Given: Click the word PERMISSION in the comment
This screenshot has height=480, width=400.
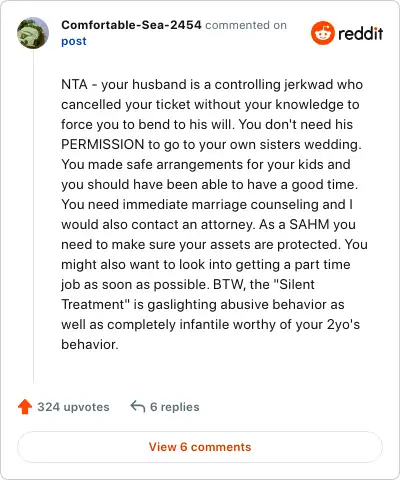Looking at the screenshot, I should pos(103,145).
